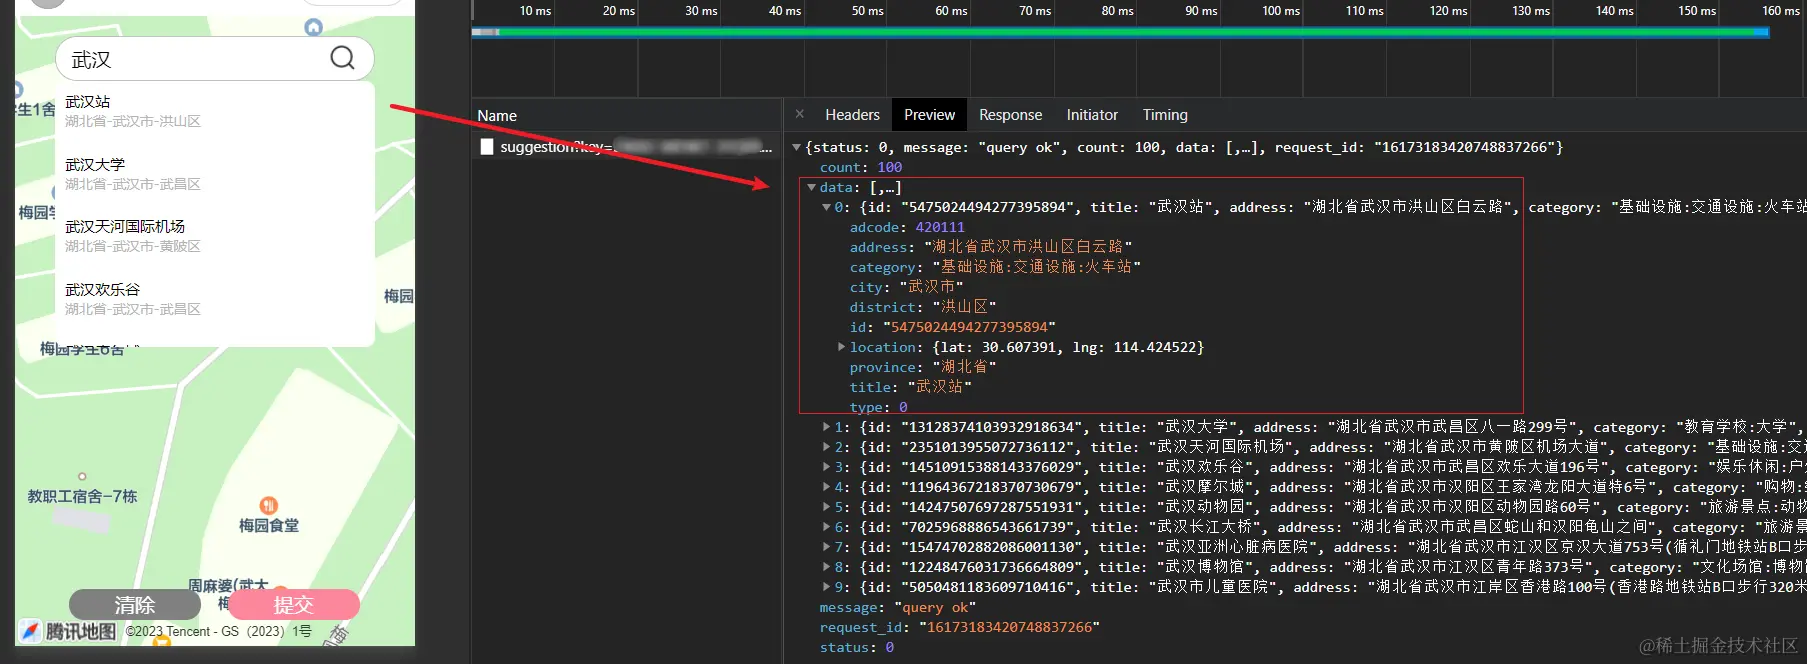Click the 100 ms timeline marker

pyautogui.click(x=1280, y=11)
